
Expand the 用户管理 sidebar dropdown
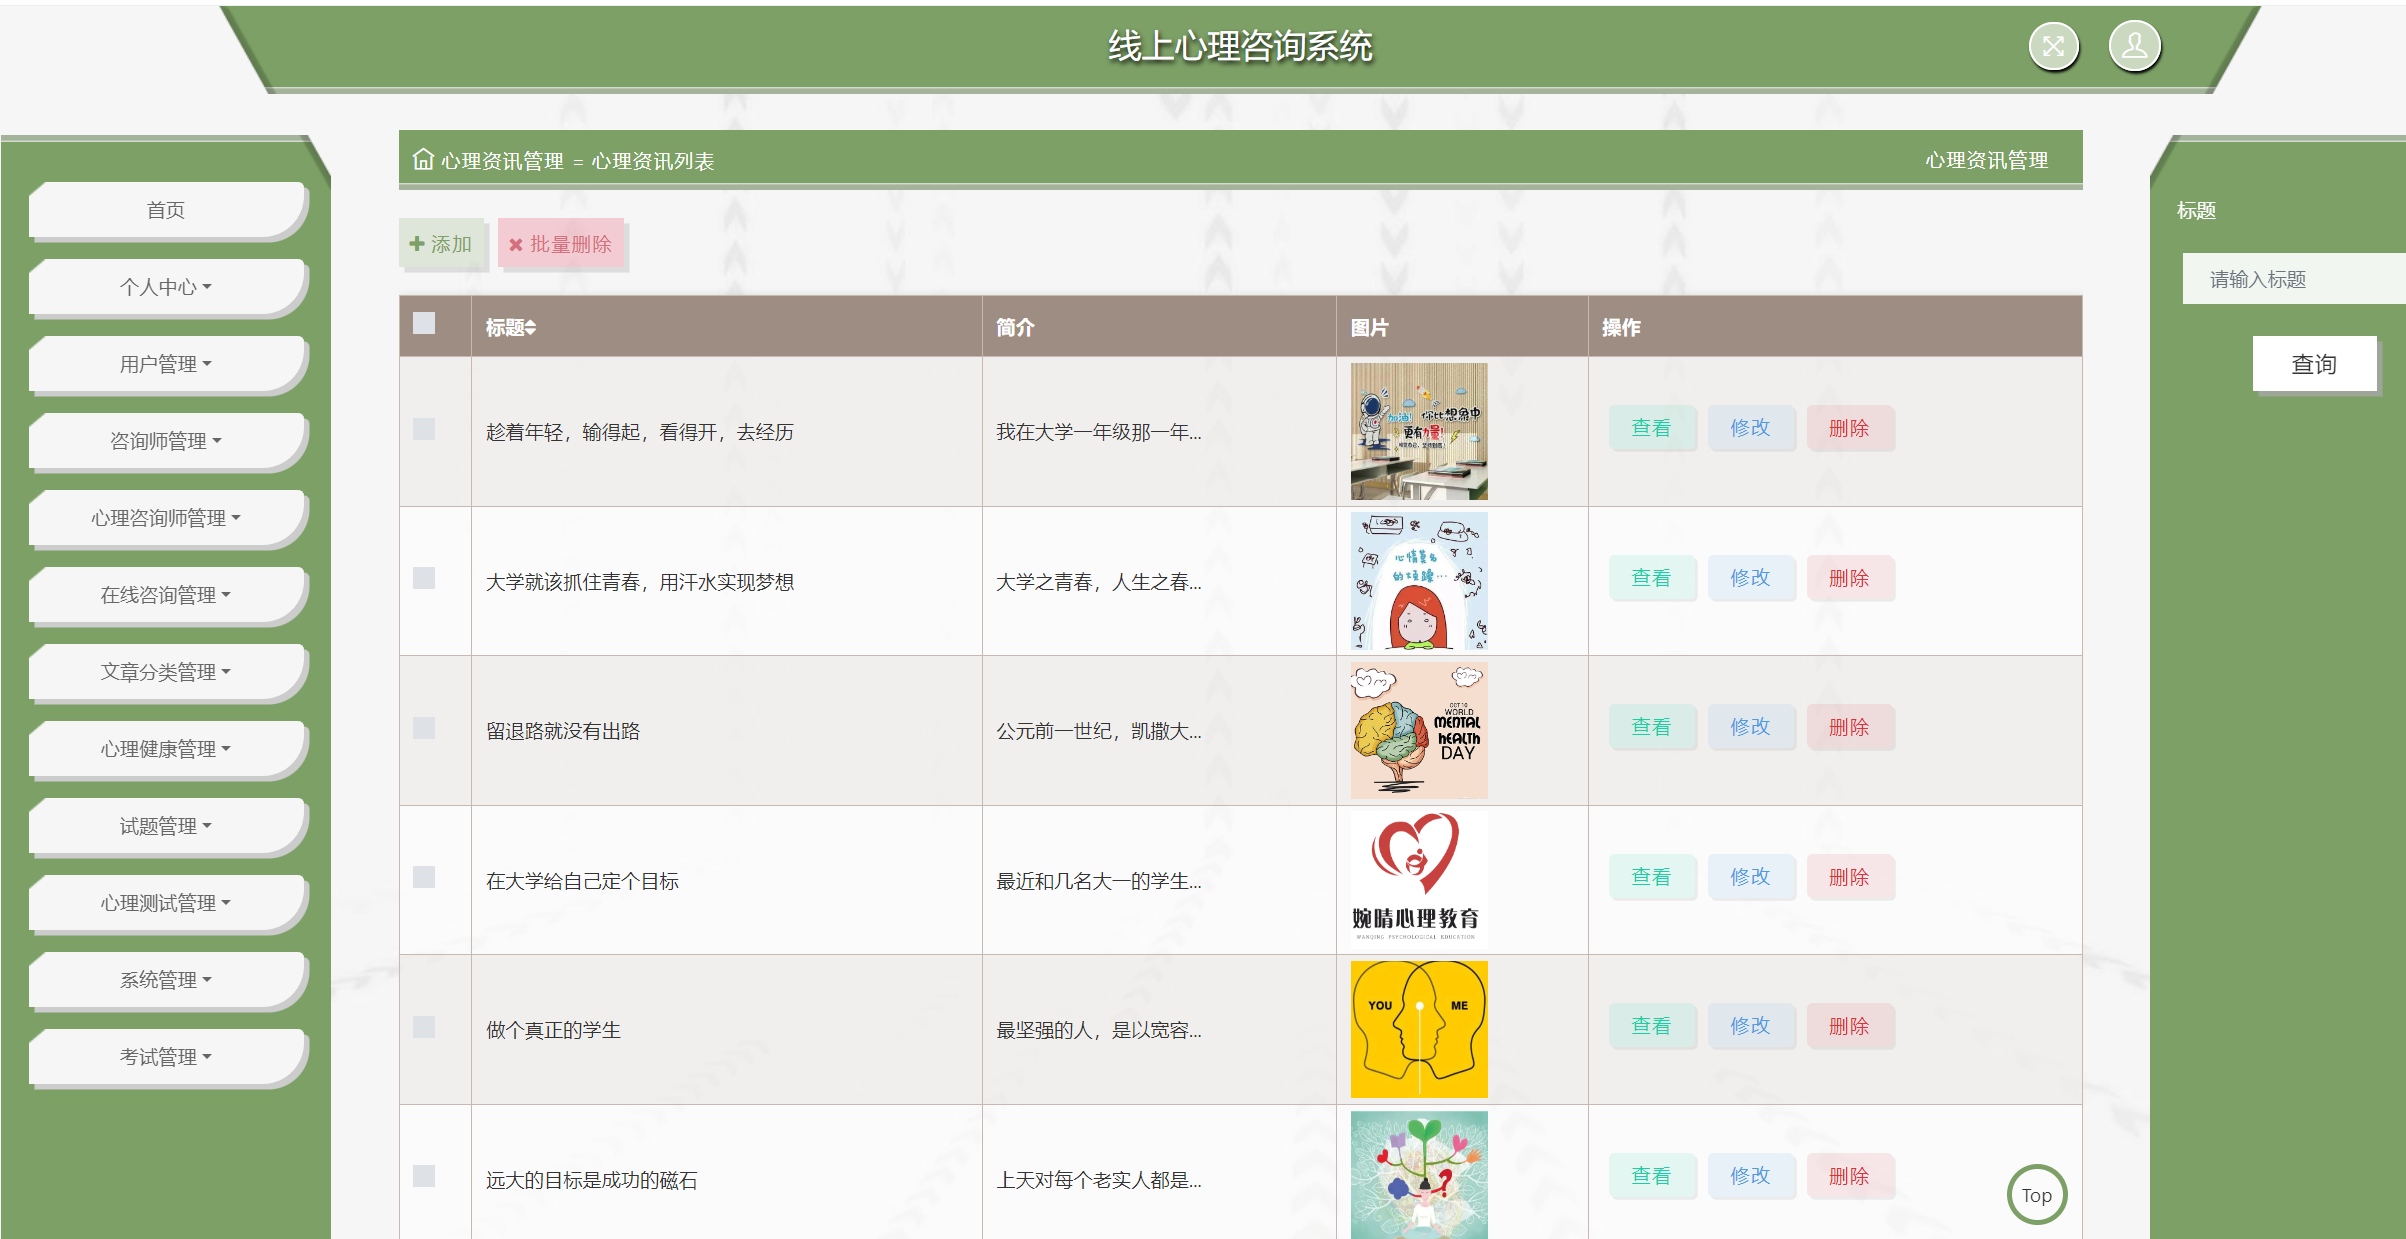pyautogui.click(x=167, y=363)
